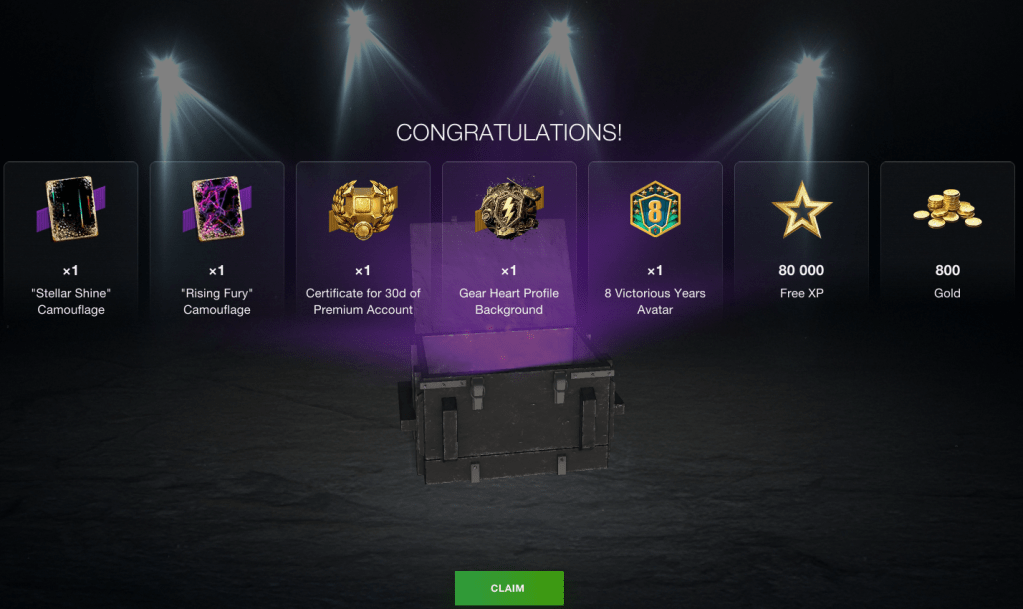Click the Premium Account certificate medal icon
This screenshot has height=609, width=1023.
point(363,209)
